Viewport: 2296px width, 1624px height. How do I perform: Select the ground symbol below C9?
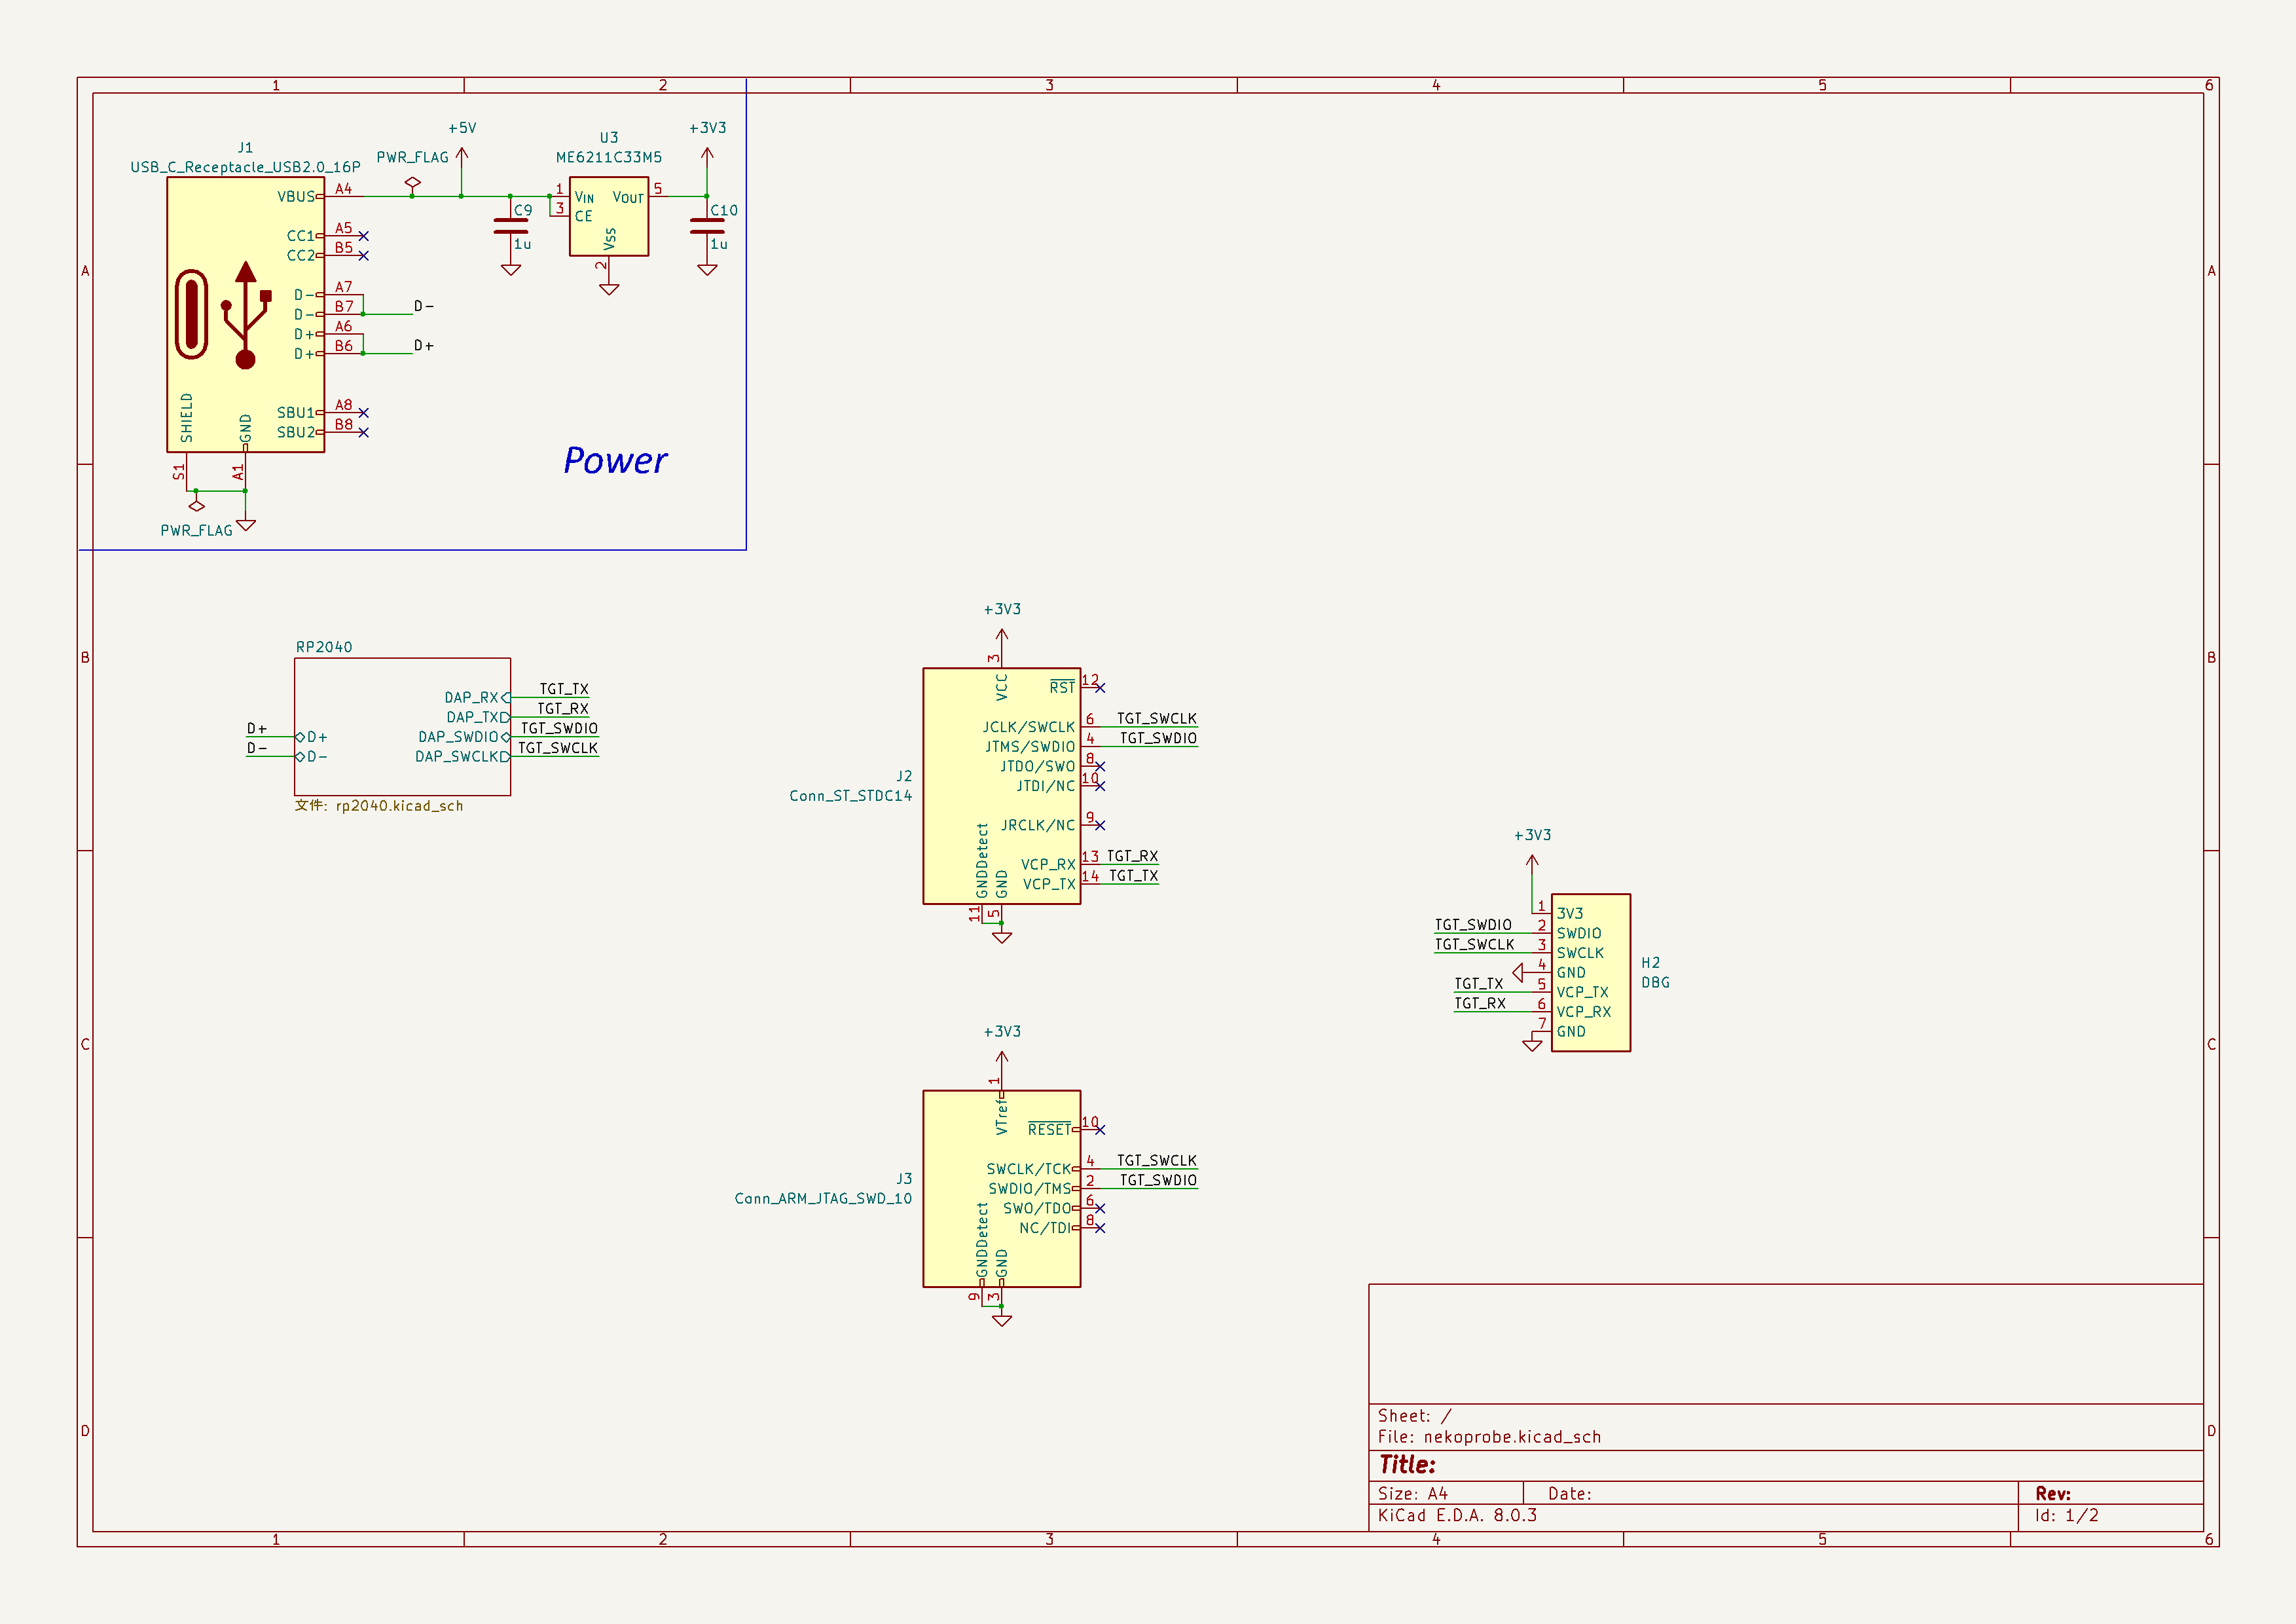click(x=511, y=270)
